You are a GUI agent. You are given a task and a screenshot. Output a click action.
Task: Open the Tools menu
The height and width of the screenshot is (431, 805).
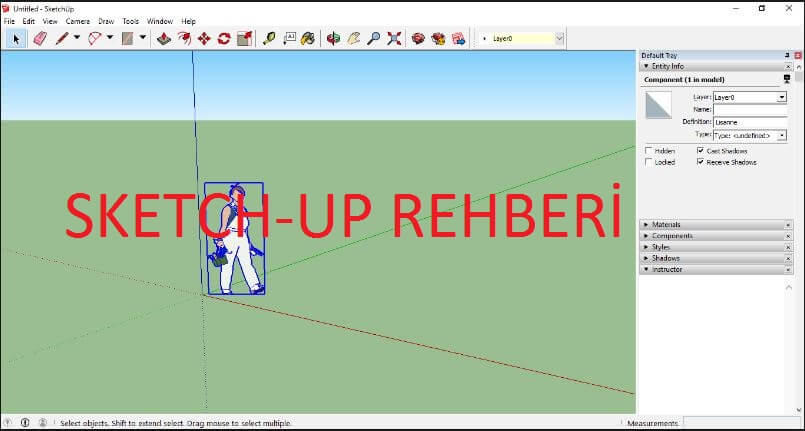(130, 22)
